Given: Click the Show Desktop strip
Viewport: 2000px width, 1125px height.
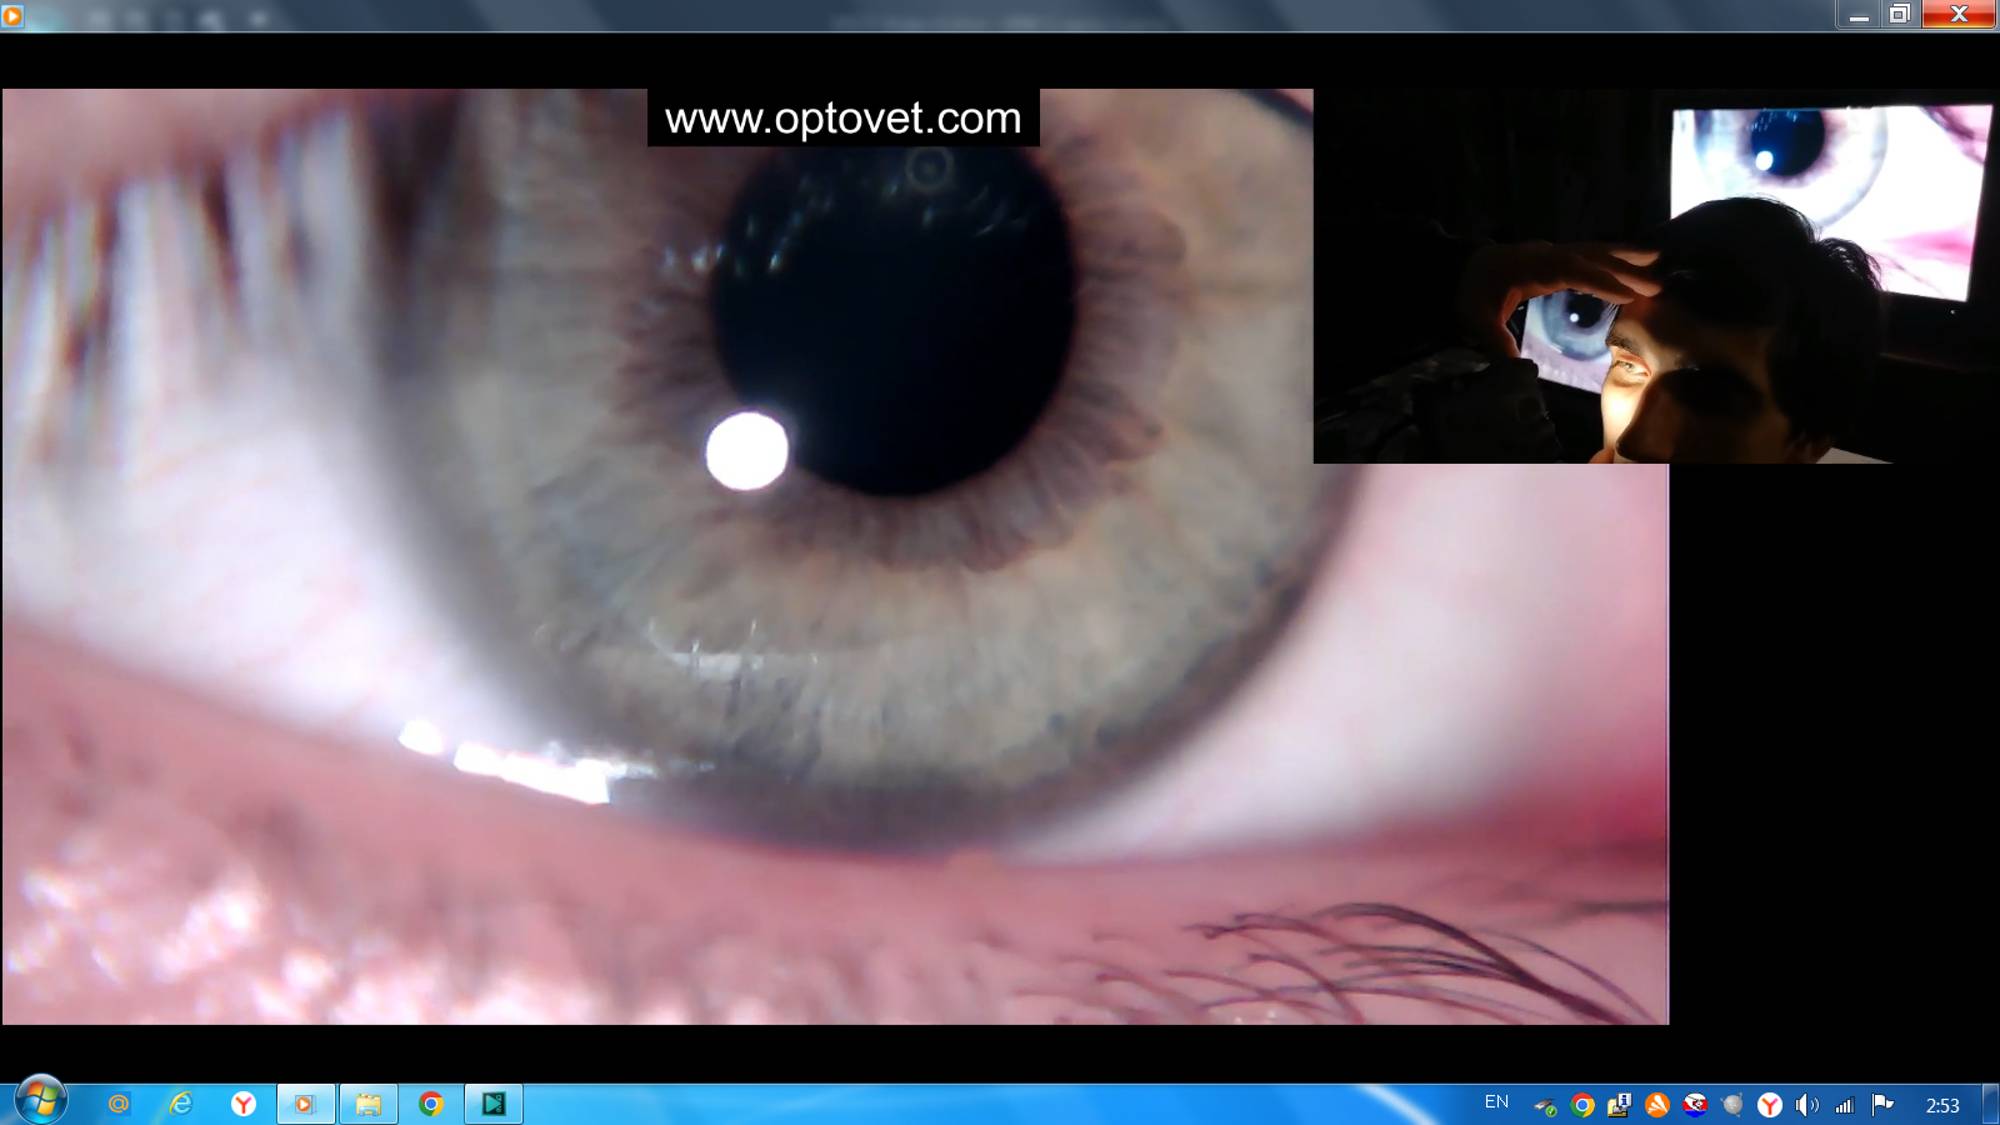Looking at the screenshot, I should (1991, 1104).
